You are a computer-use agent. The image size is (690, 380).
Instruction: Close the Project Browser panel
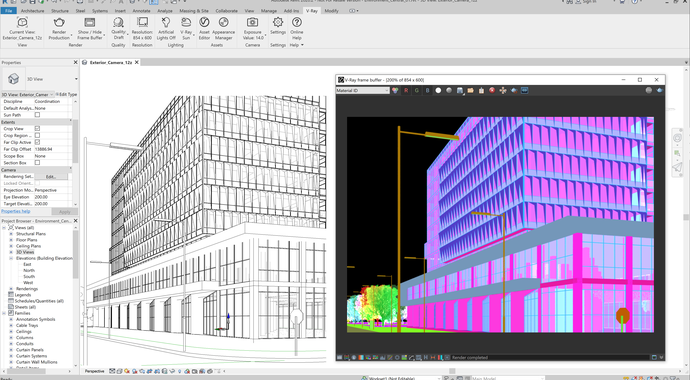tap(75, 221)
